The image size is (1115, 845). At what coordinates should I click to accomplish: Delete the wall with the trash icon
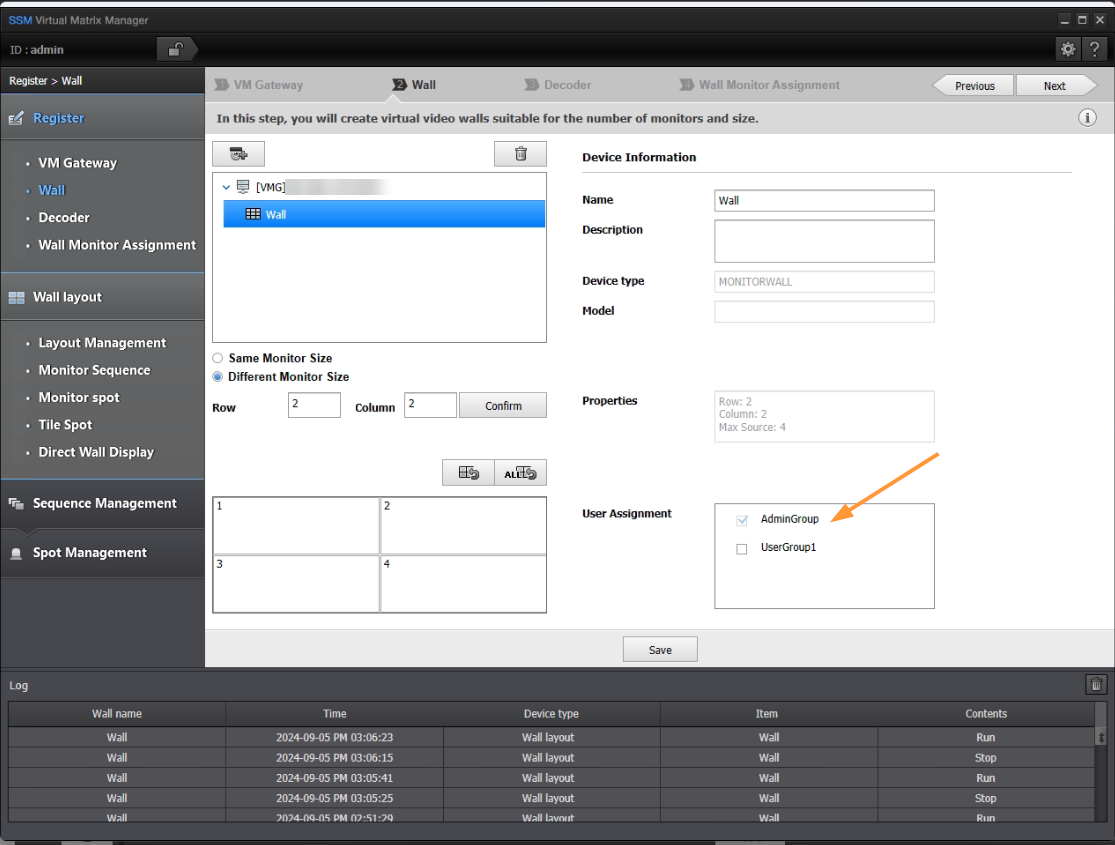[521, 154]
